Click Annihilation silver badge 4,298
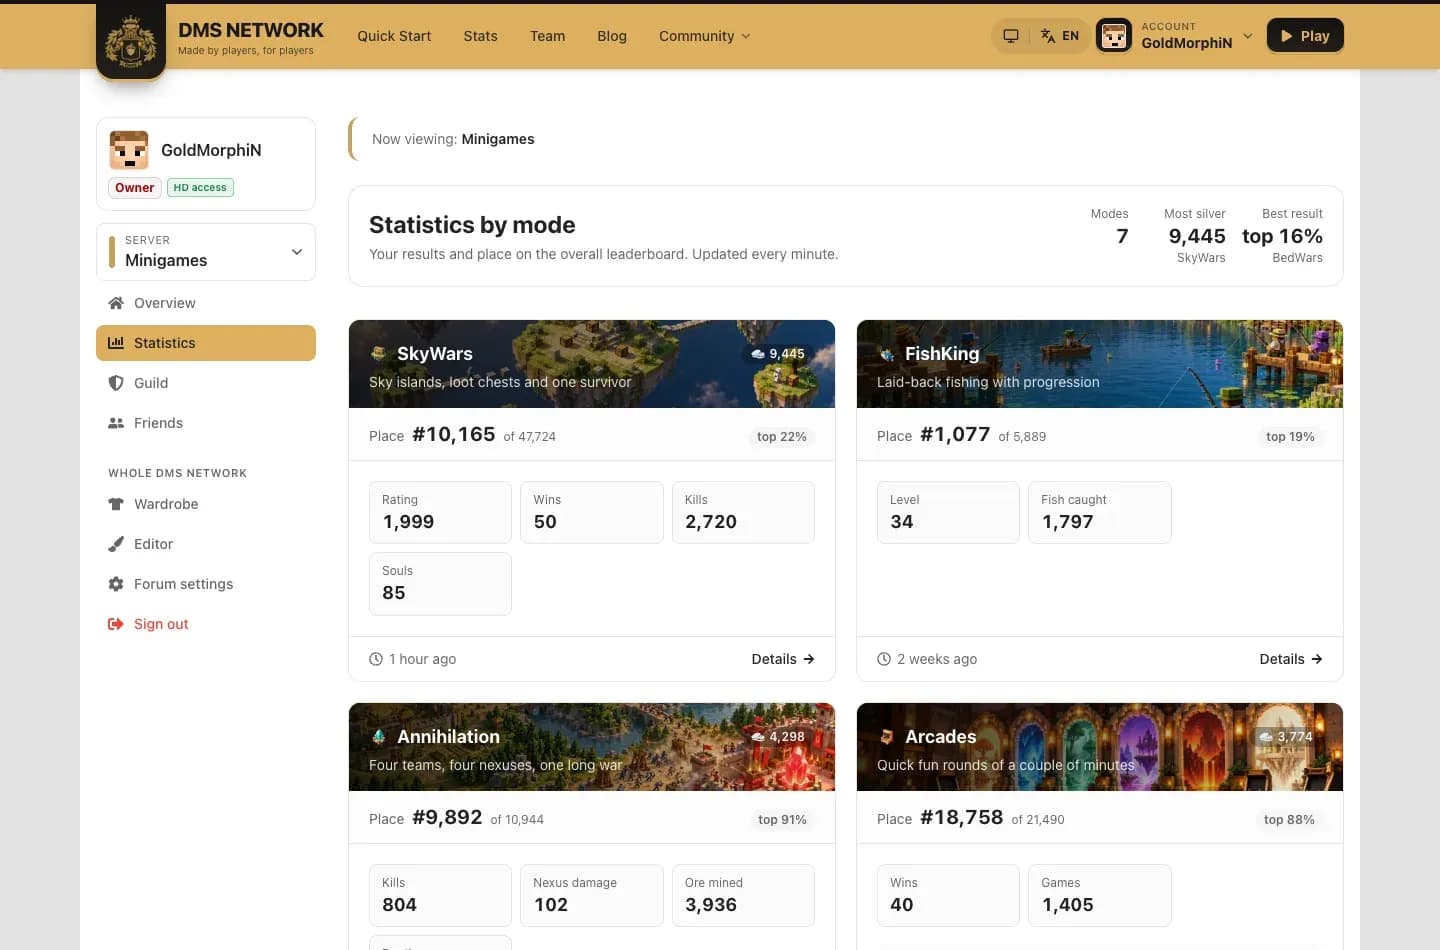Image resolution: width=1440 pixels, height=950 pixels. [x=778, y=737]
